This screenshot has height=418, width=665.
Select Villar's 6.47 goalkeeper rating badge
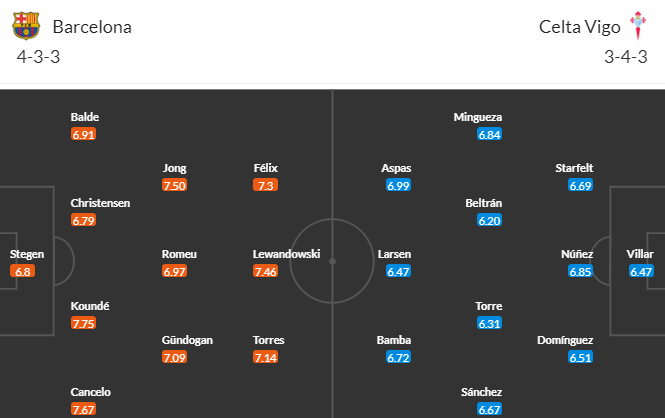coord(641,271)
